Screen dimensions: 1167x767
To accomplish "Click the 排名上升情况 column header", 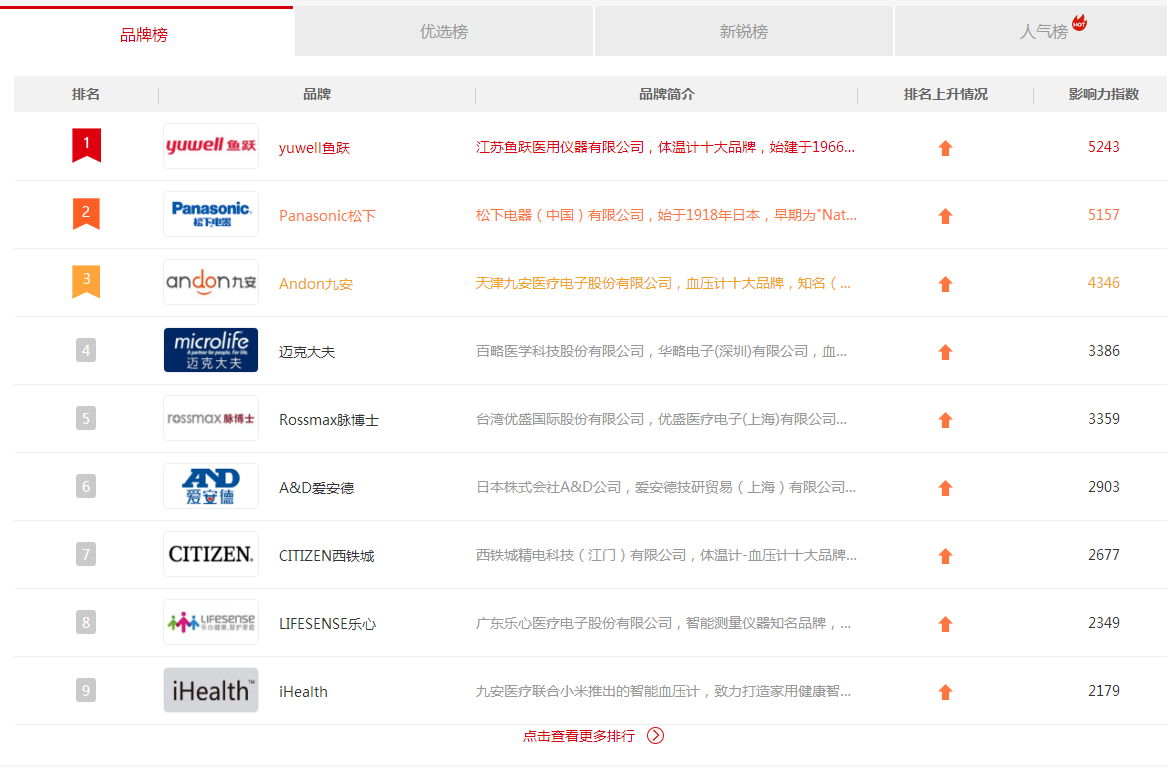I will (945, 94).
